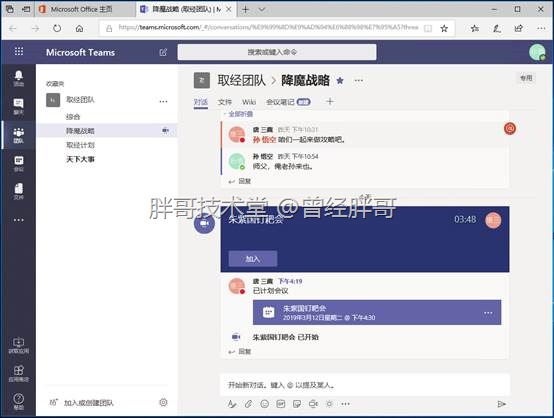Go to browser home page icon
Viewport: 554px width, 418px height.
[80, 28]
